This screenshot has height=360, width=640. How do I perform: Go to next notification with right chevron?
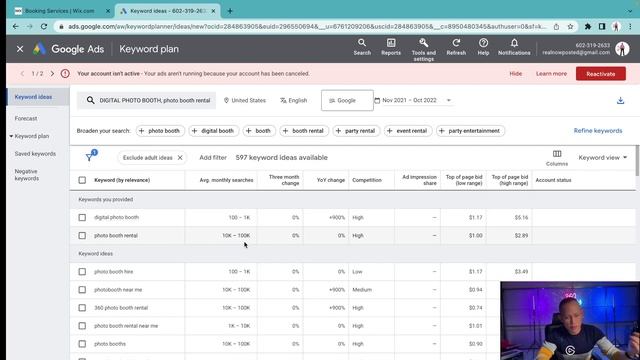pos(52,73)
